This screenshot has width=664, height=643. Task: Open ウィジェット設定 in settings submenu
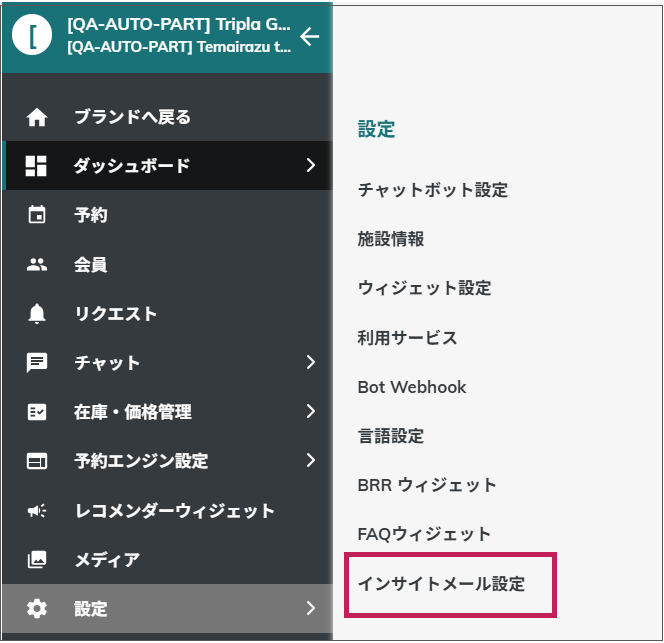point(425,288)
